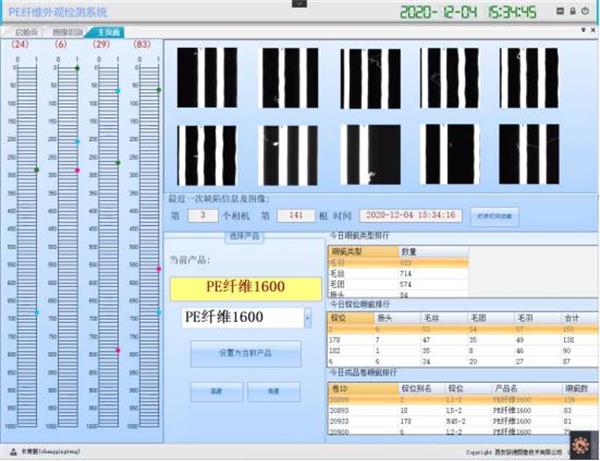
Task: Click the lock icon in the title bar
Action: (573, 11)
